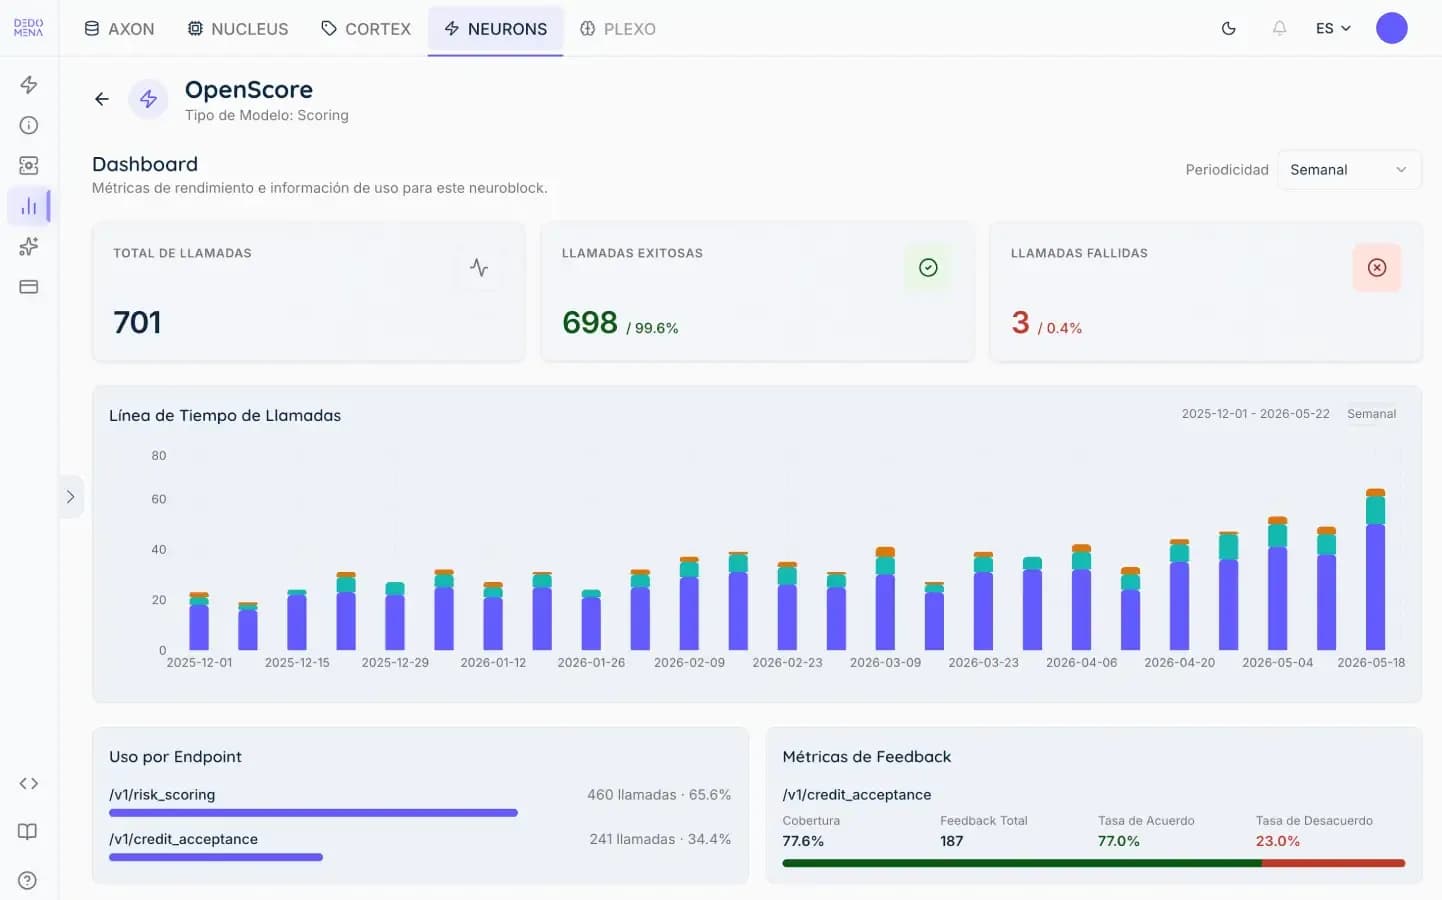
Task: Click the date range 2025-12-01 - 2026-05-22
Action: tap(1255, 414)
